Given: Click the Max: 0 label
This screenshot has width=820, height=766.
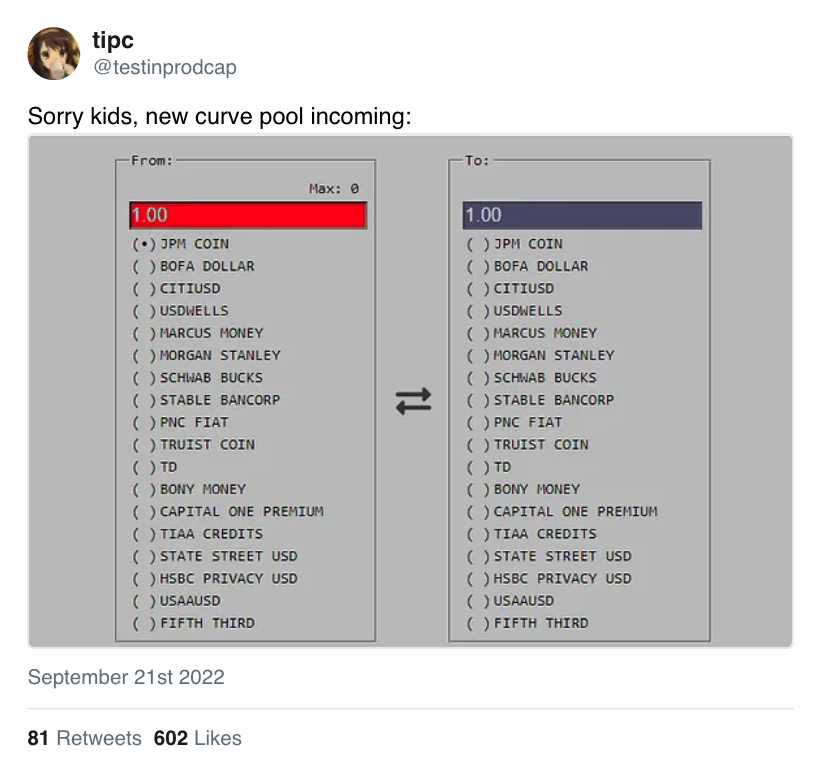Looking at the screenshot, I should click(x=334, y=189).
